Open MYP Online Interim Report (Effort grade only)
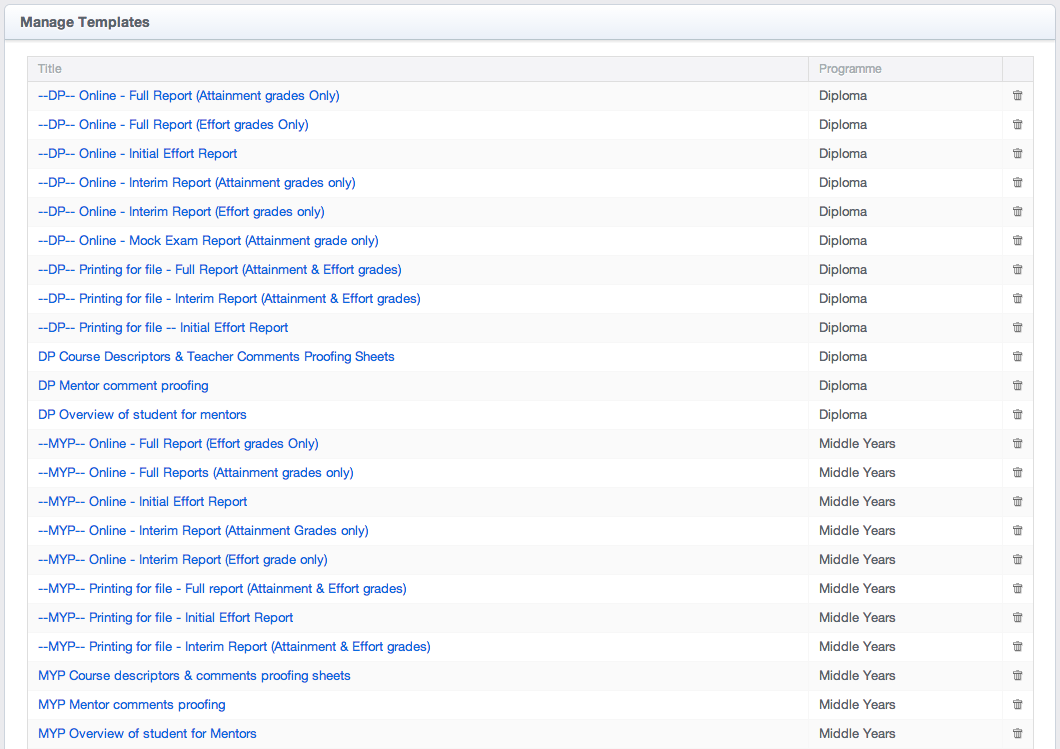Viewport: 1060px width, 749px height. coord(183,560)
